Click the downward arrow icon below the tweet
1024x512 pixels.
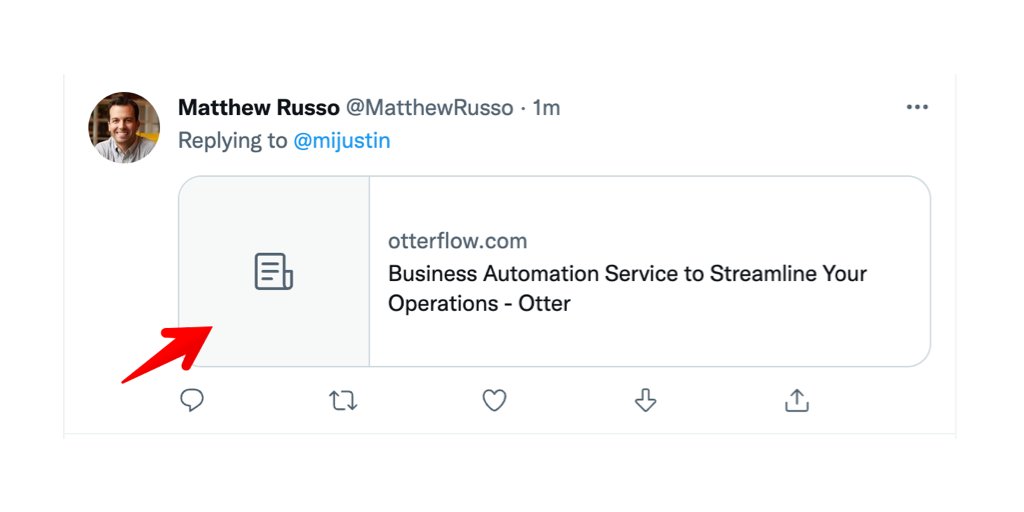645,401
